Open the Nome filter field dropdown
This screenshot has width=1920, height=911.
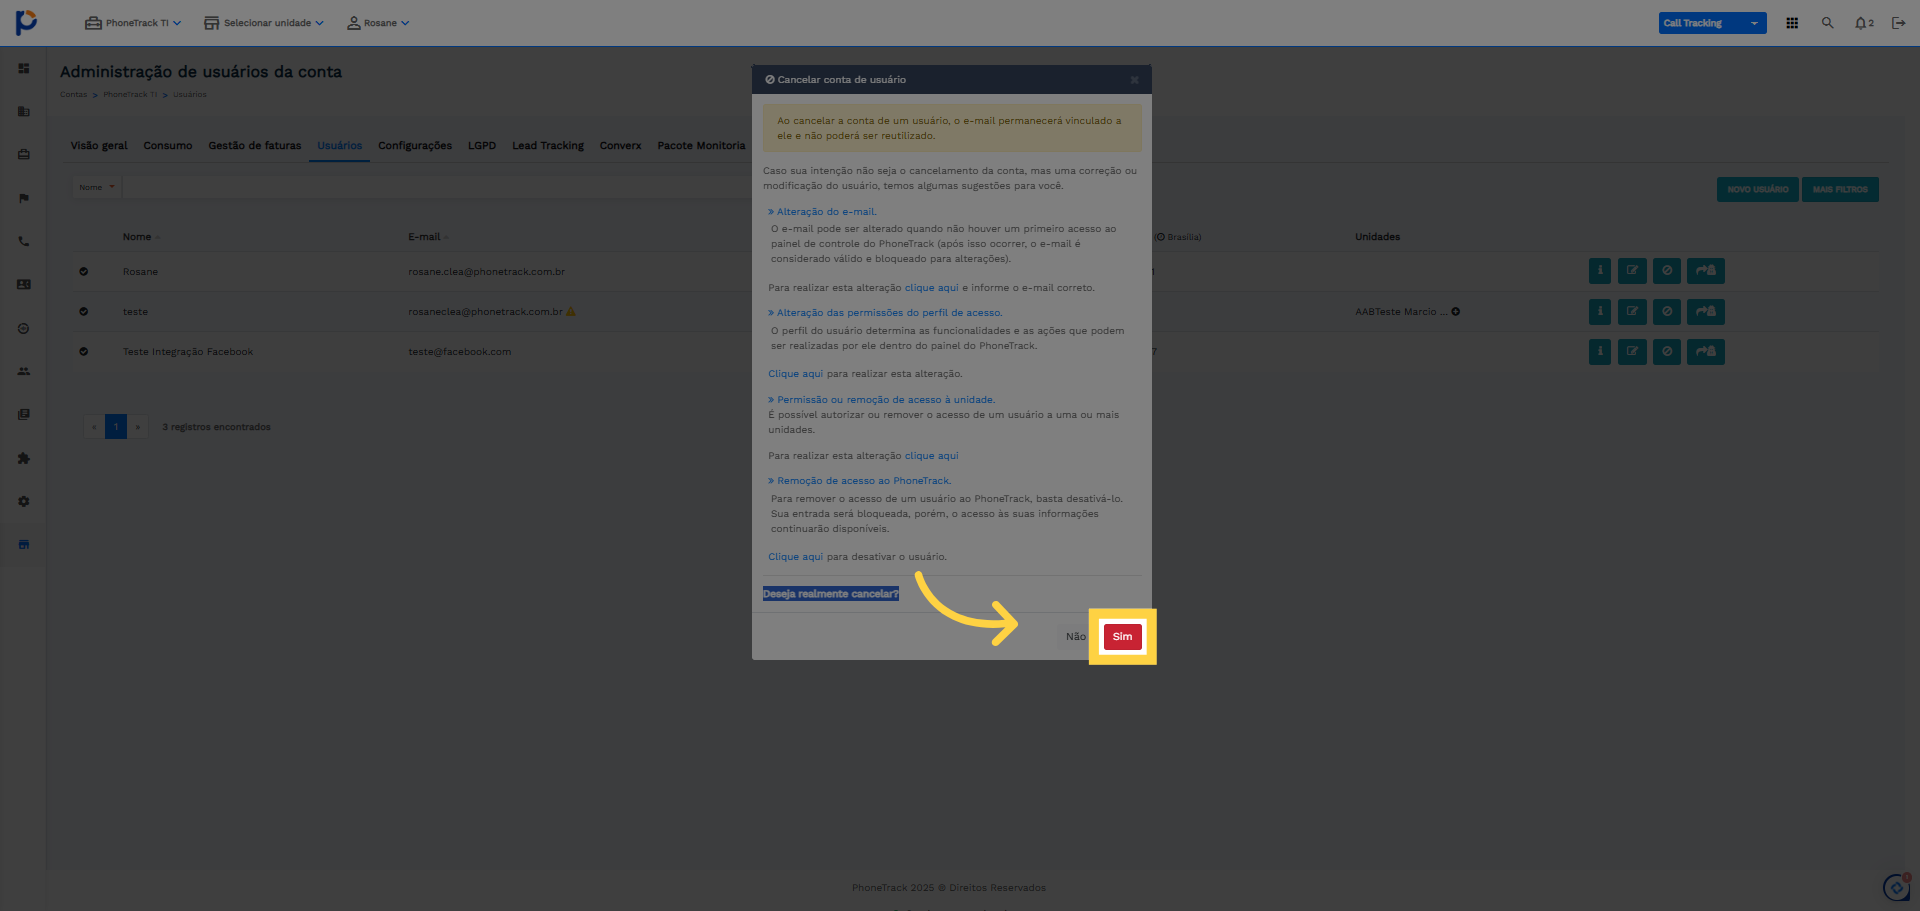point(97,187)
